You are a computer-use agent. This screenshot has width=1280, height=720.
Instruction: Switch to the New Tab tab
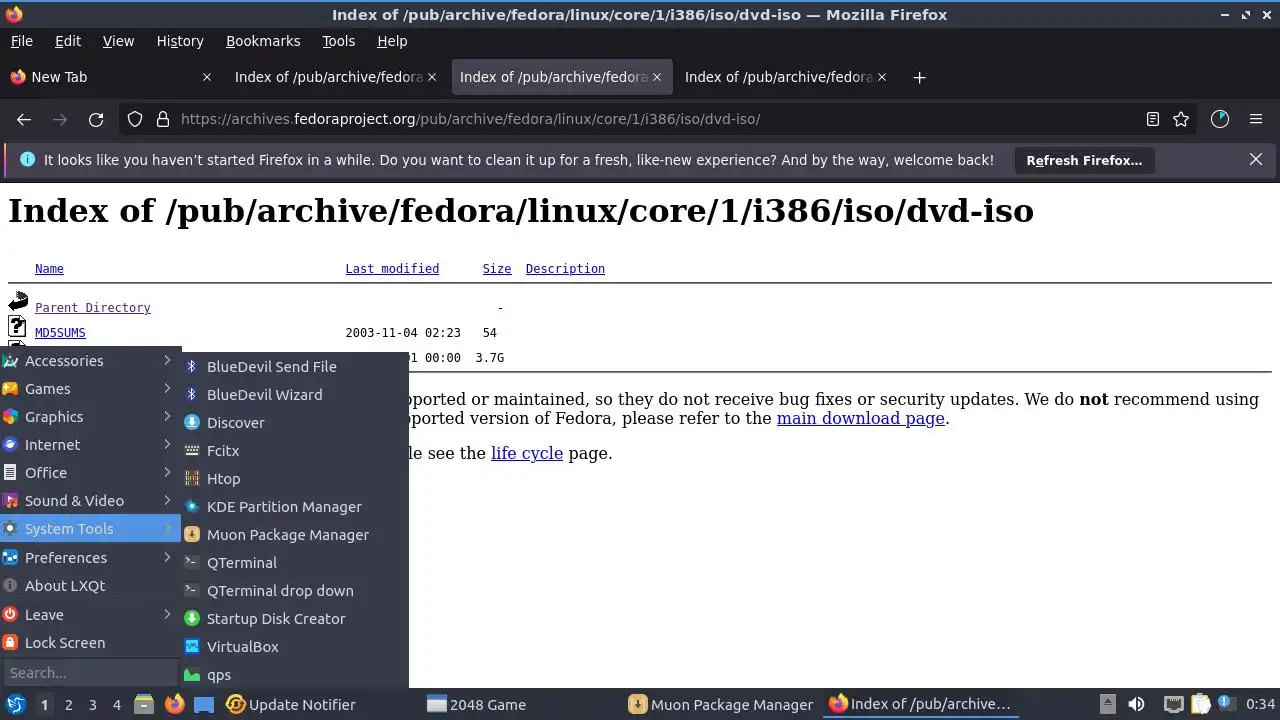[110, 77]
